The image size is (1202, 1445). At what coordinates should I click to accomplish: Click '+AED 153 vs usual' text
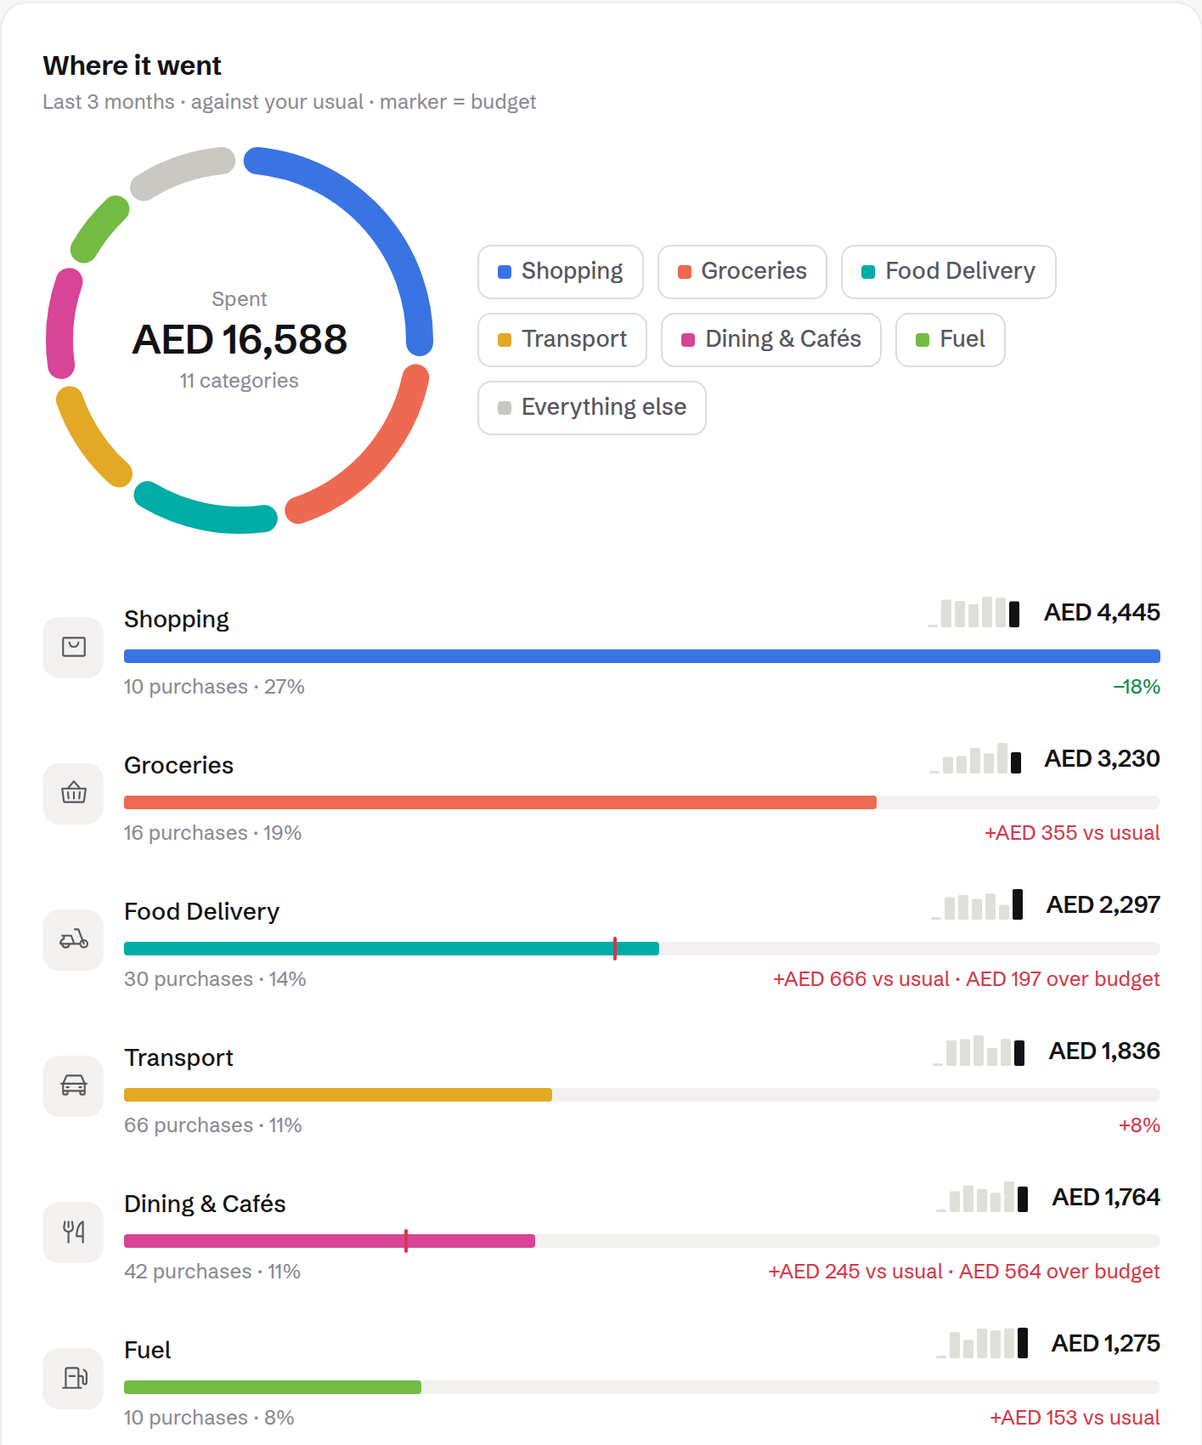1075,1416
